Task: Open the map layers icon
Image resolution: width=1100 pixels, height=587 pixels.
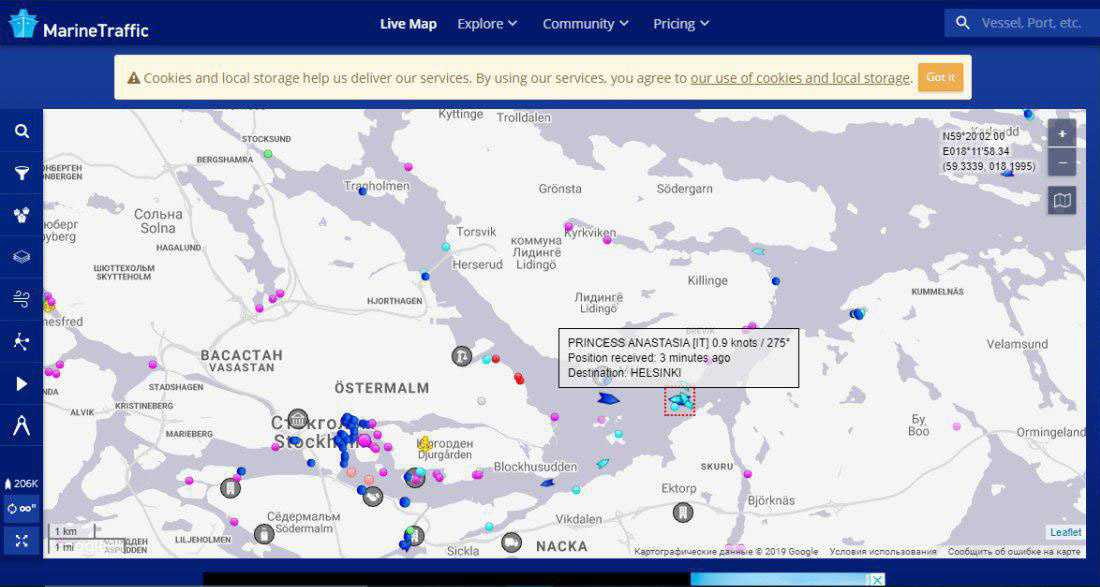Action: click(22, 257)
